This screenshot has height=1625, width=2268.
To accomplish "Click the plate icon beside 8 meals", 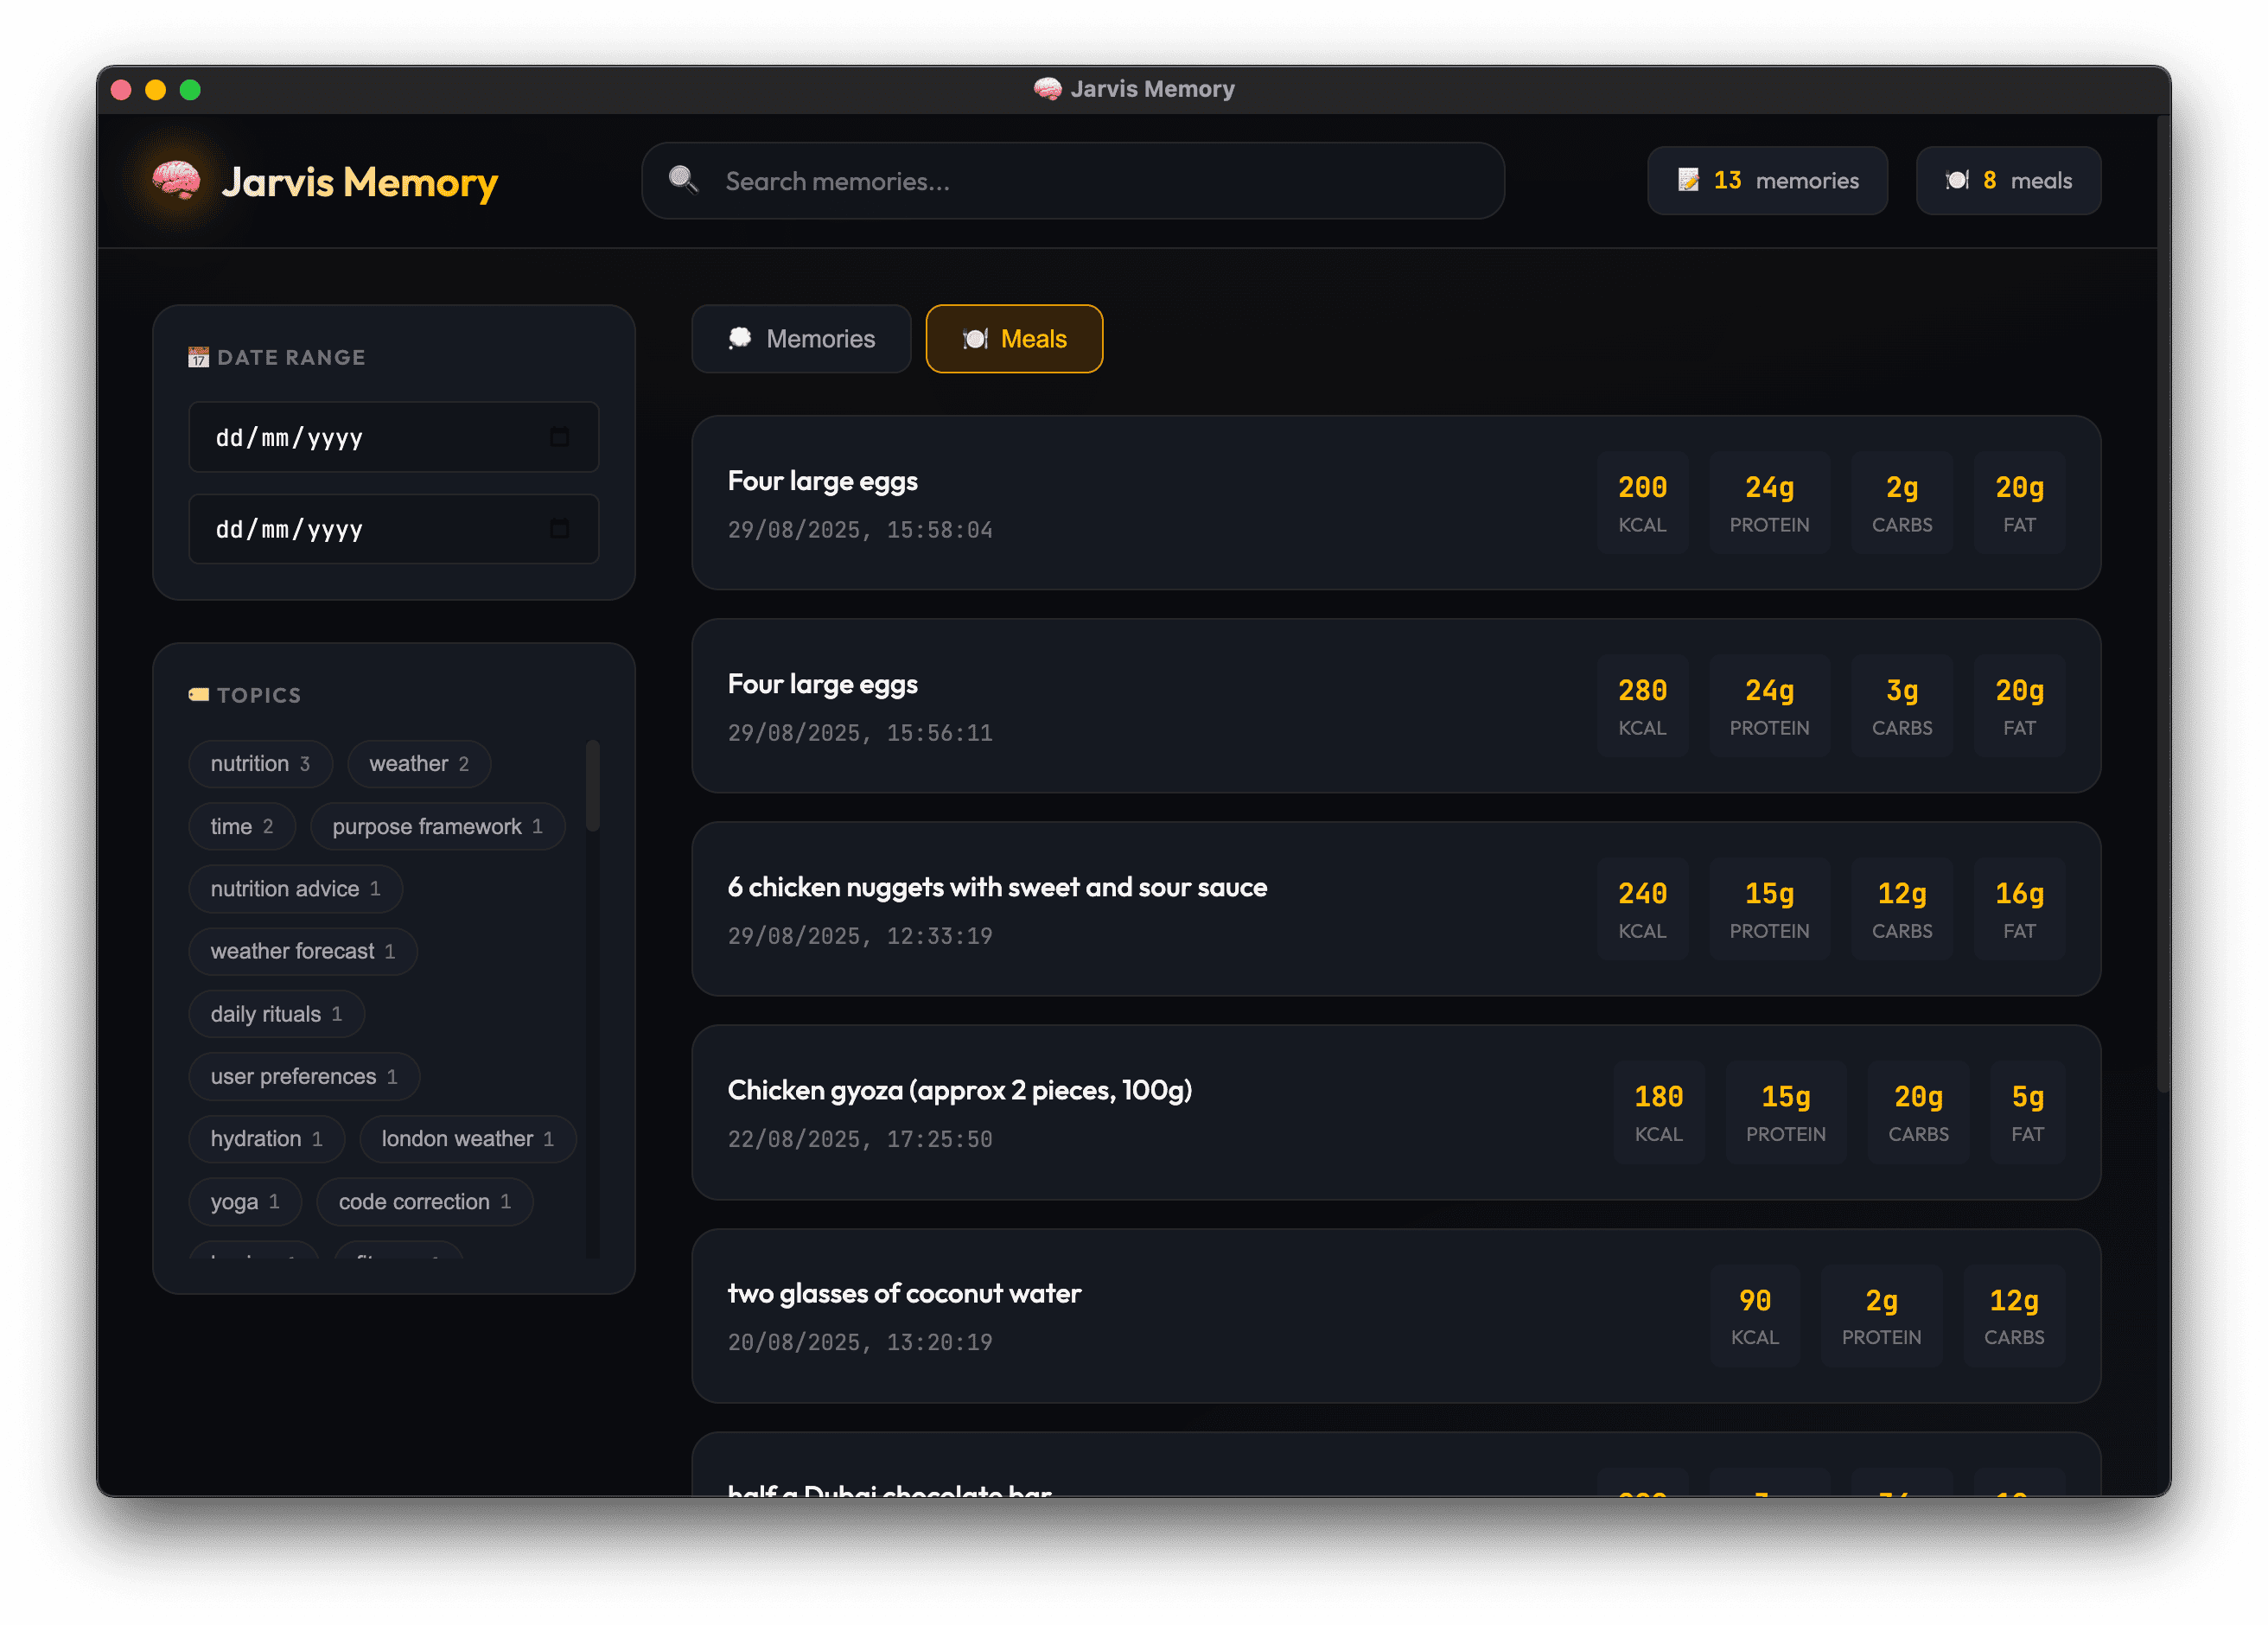I will (1957, 180).
